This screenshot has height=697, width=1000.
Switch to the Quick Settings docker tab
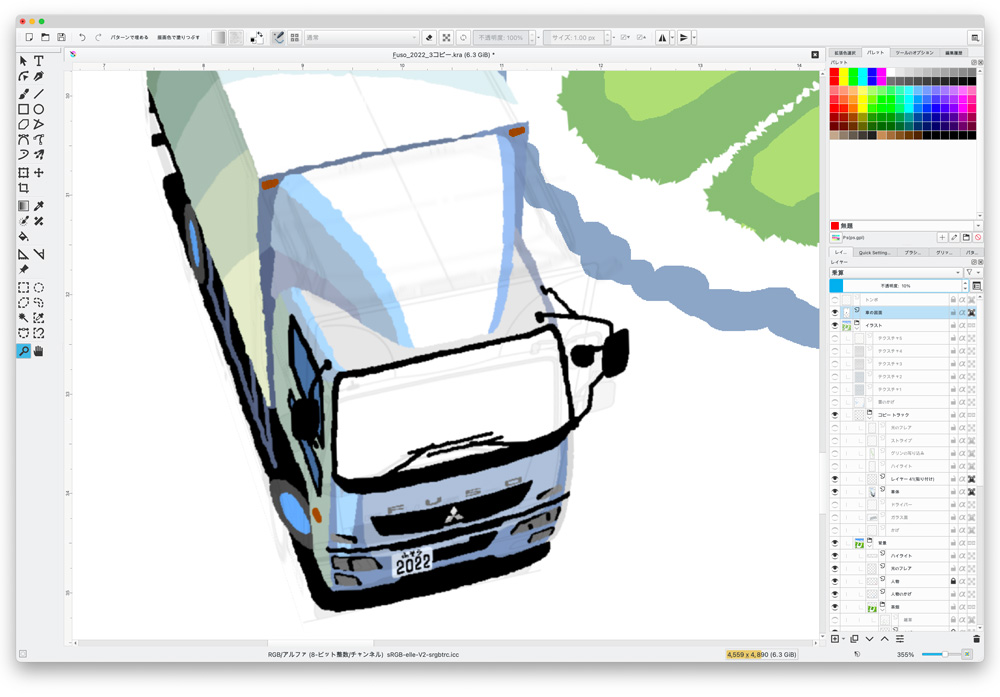[x=874, y=253]
